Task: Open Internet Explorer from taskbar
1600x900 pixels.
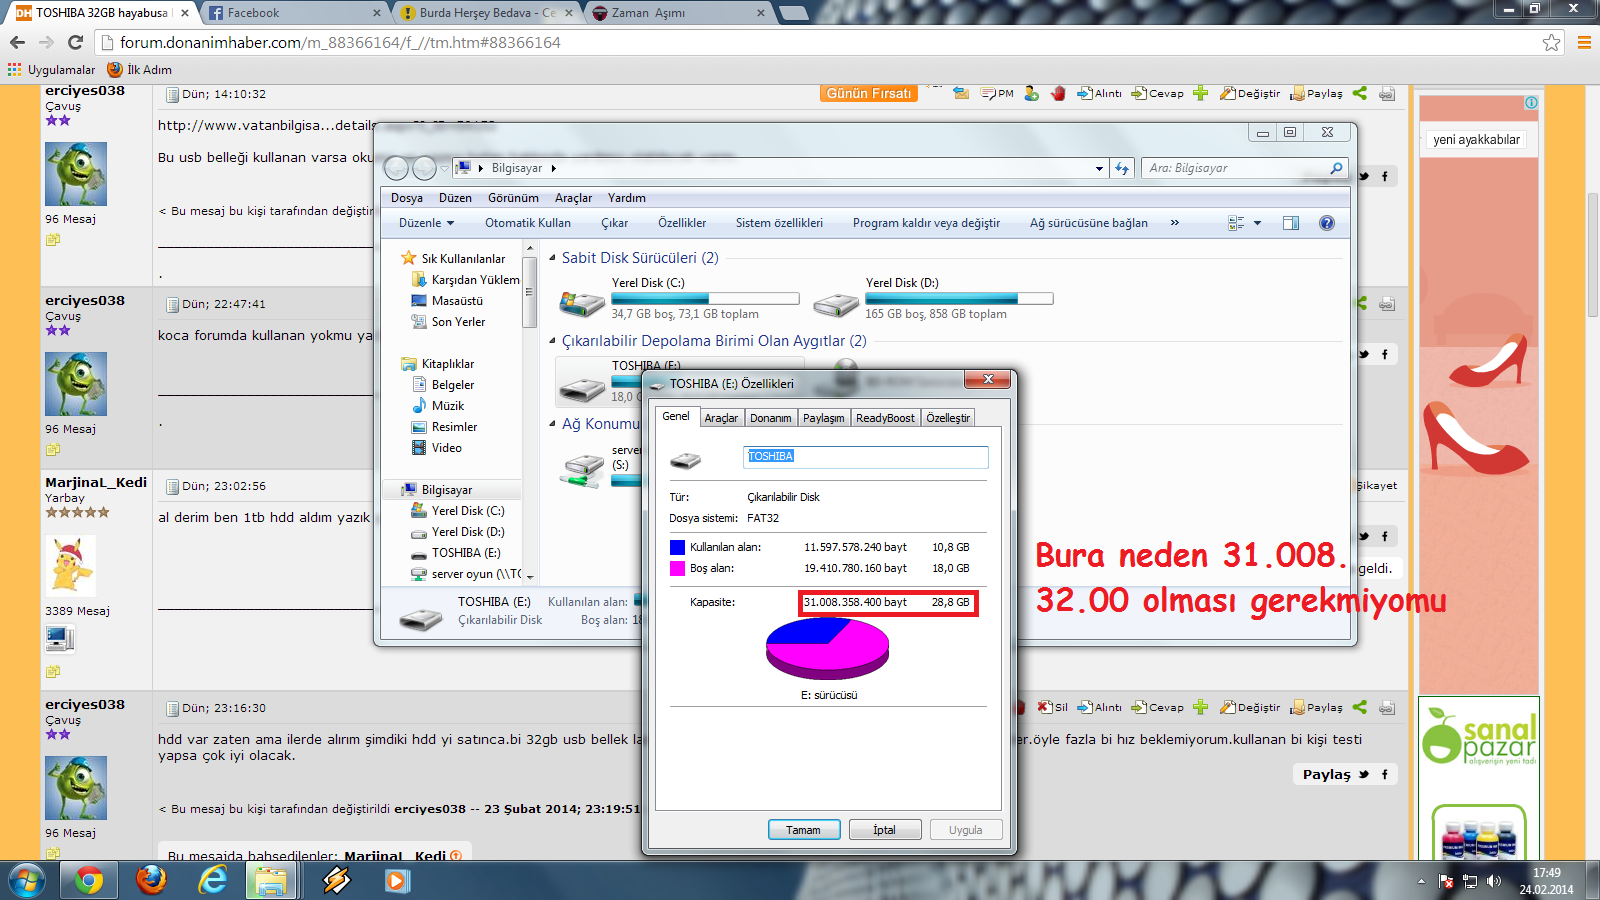Action: [212, 880]
